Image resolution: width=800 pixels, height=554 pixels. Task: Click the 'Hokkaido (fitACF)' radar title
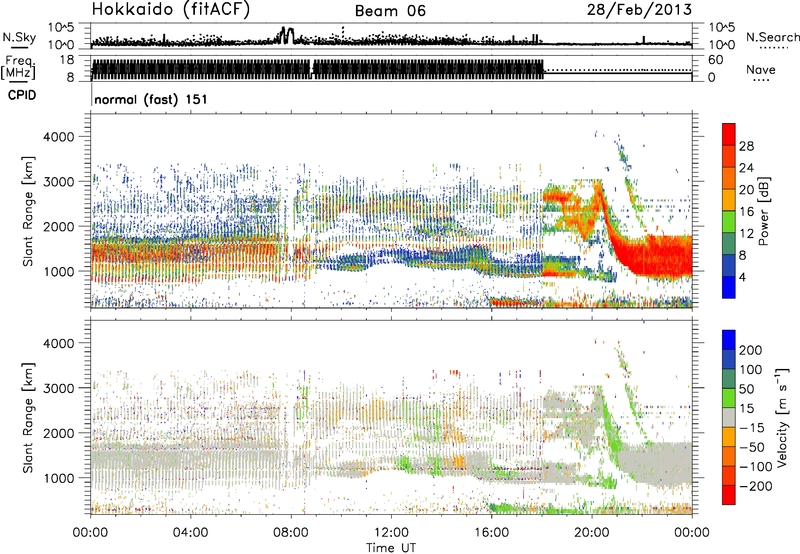(x=171, y=9)
